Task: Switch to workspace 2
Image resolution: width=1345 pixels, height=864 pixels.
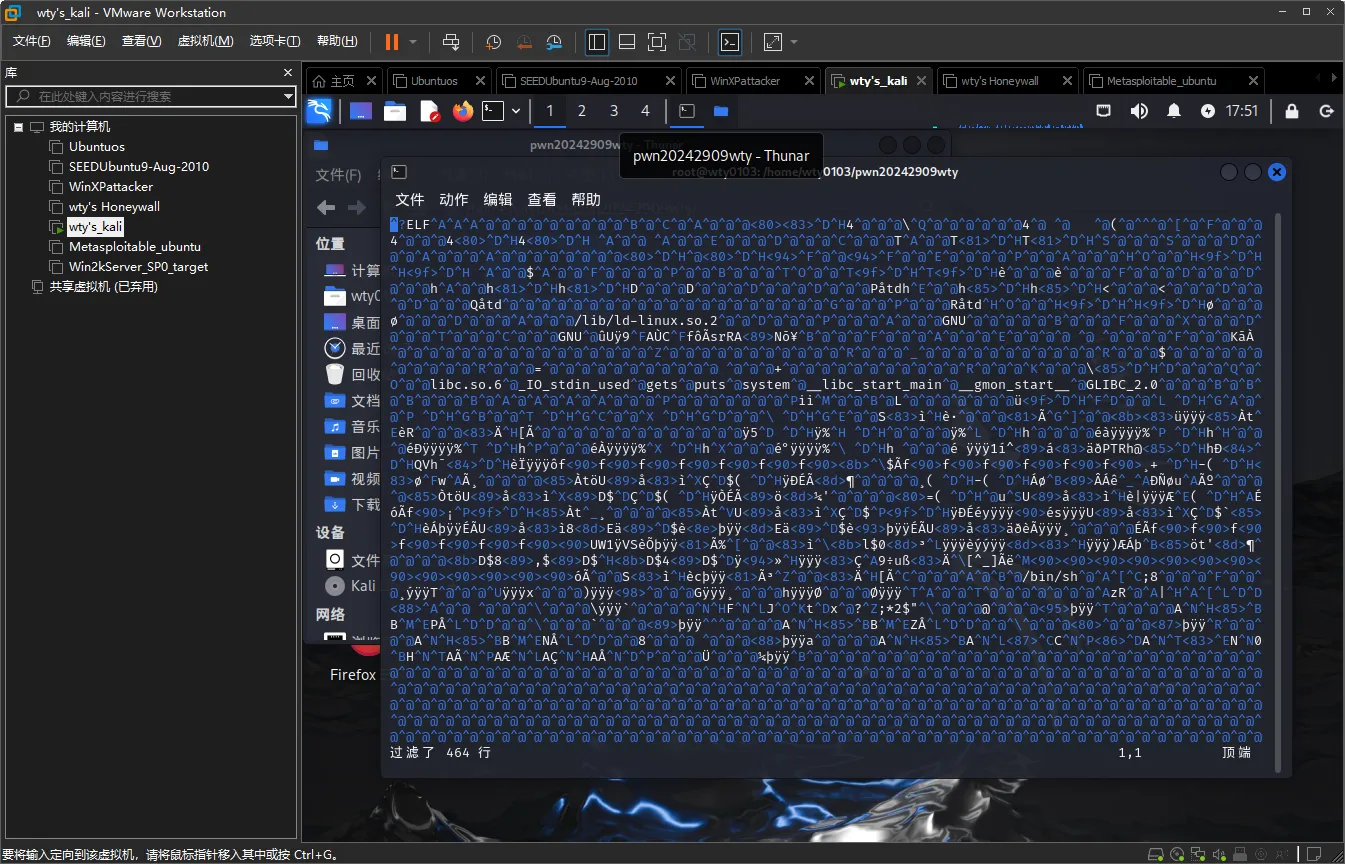Action: [x=582, y=111]
